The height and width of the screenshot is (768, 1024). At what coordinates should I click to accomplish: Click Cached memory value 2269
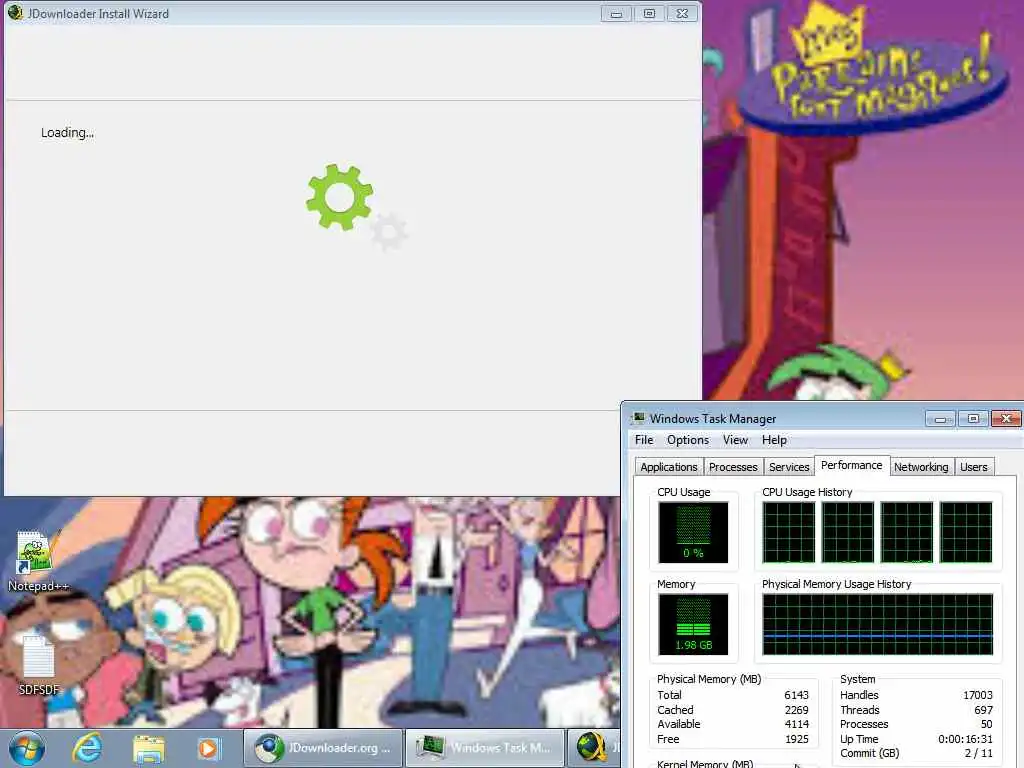point(796,710)
